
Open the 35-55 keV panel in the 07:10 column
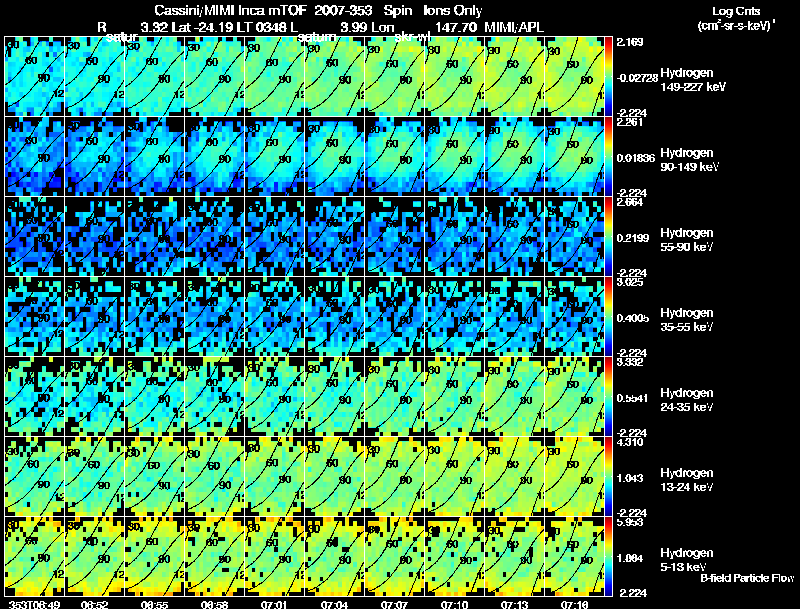tap(455, 317)
